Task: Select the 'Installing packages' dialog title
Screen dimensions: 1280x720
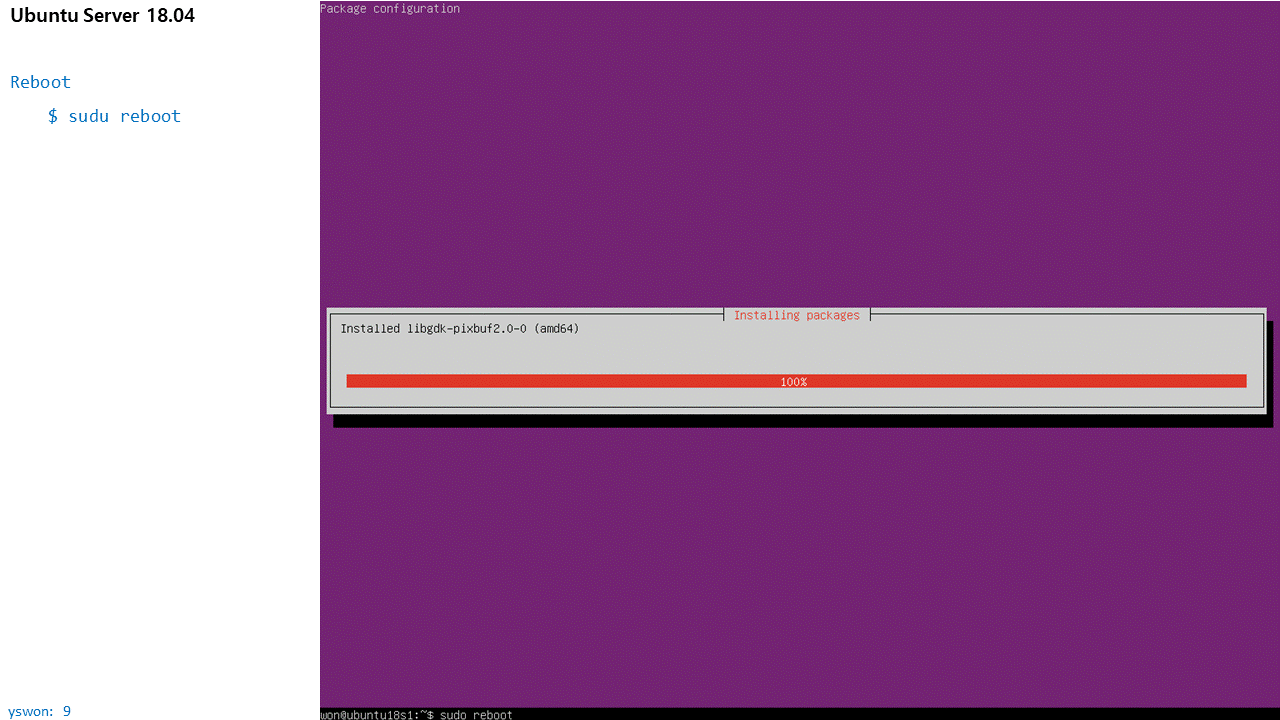Action: 796,315
